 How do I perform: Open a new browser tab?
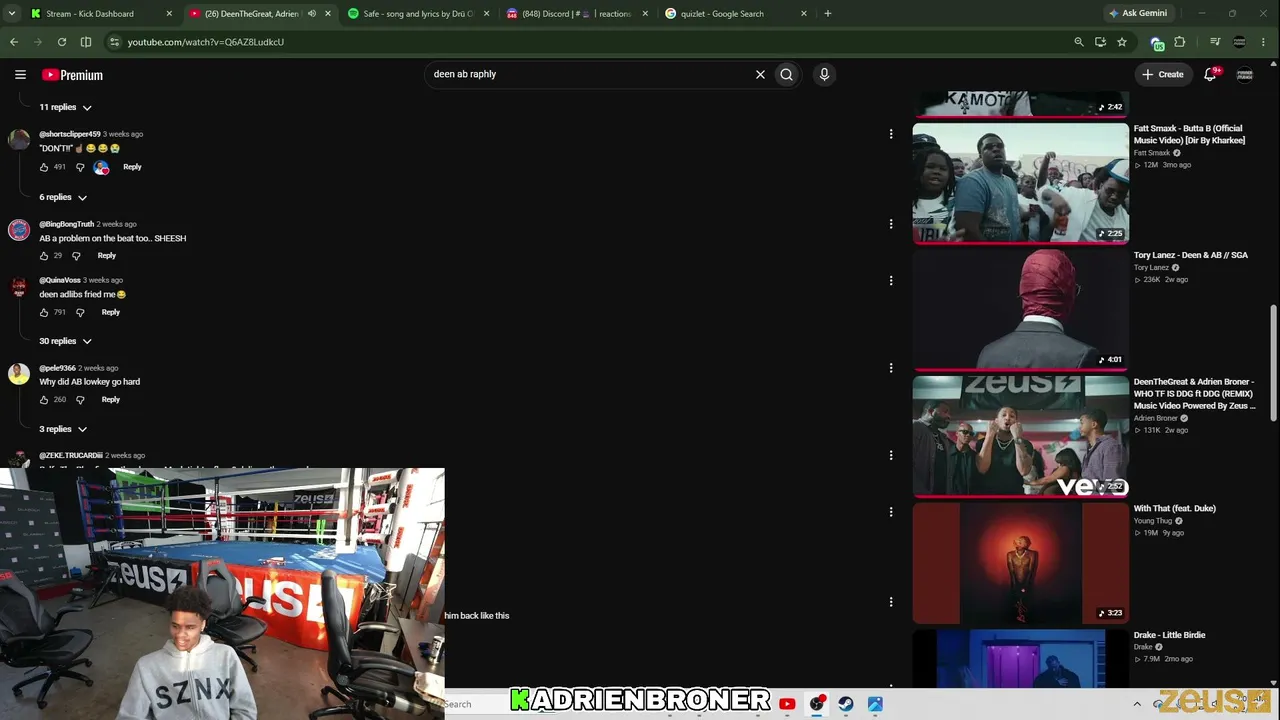click(x=828, y=14)
